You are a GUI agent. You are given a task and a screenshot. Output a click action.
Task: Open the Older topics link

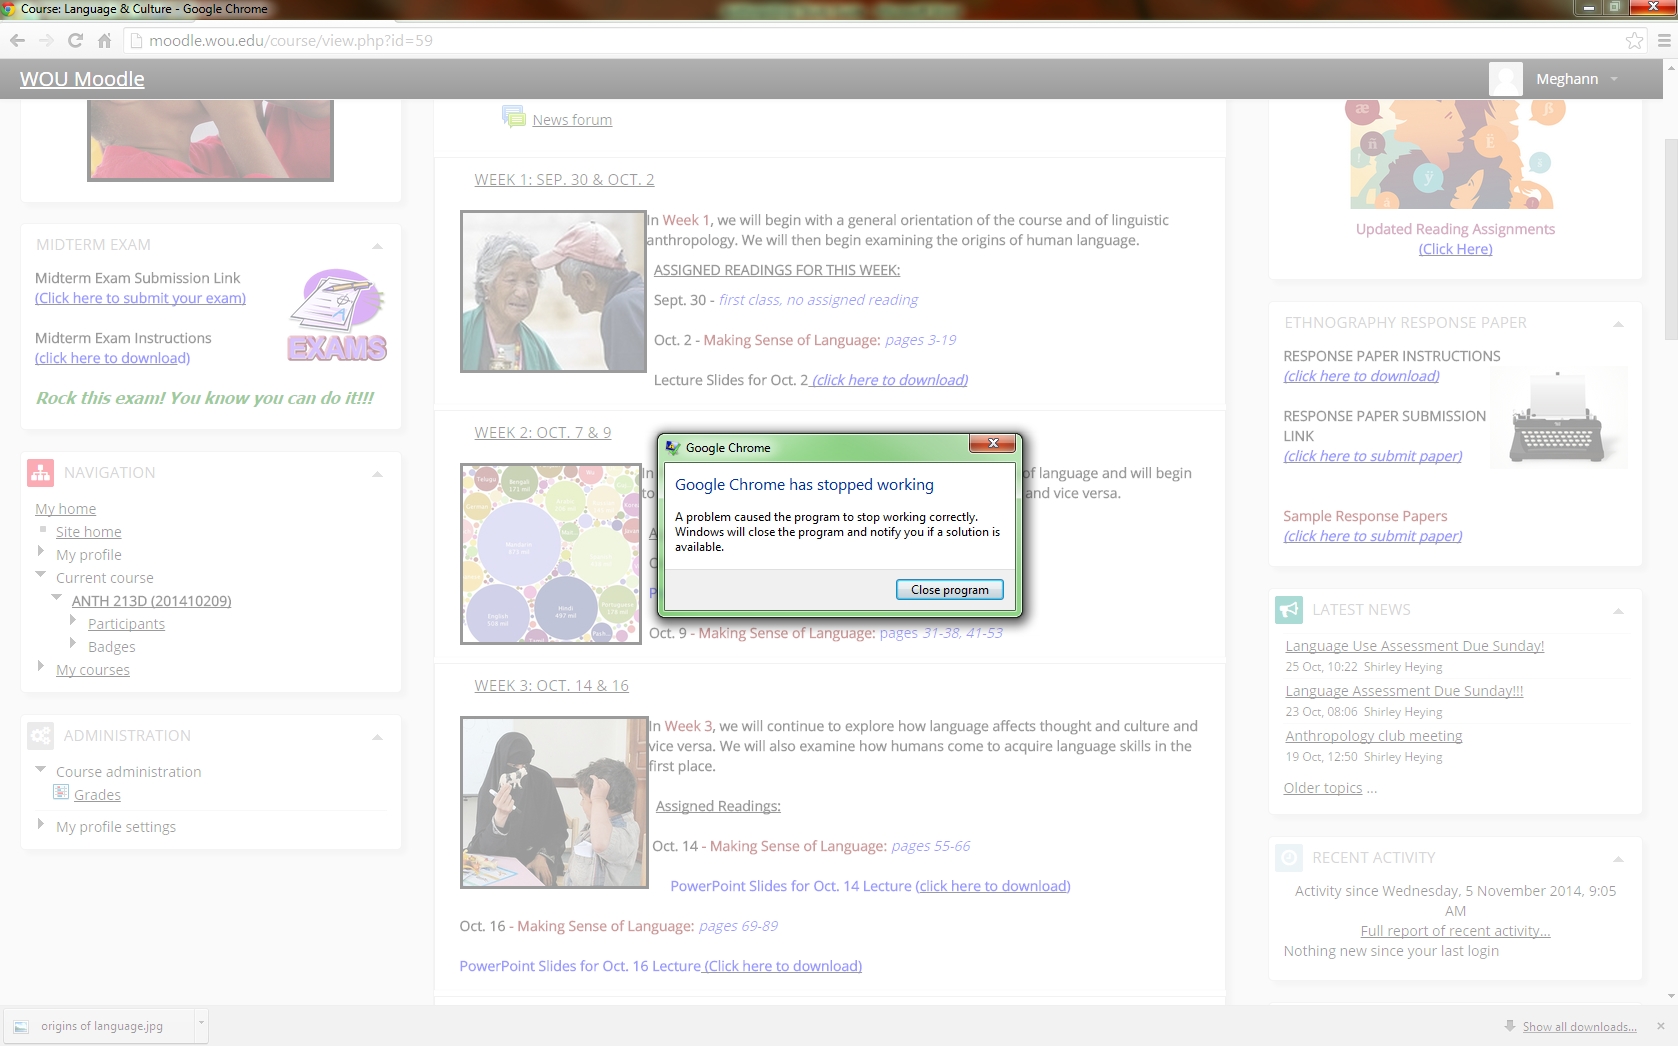point(1323,788)
